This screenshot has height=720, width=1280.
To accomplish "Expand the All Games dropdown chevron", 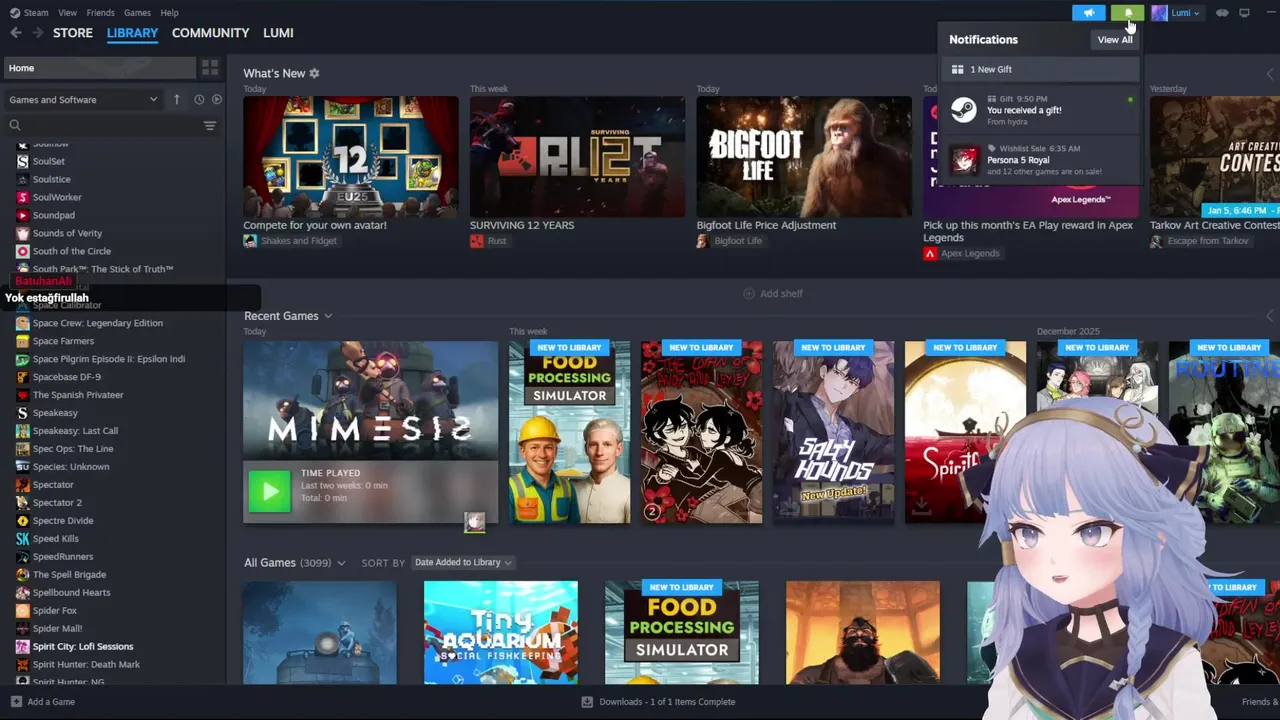I will (x=341, y=563).
